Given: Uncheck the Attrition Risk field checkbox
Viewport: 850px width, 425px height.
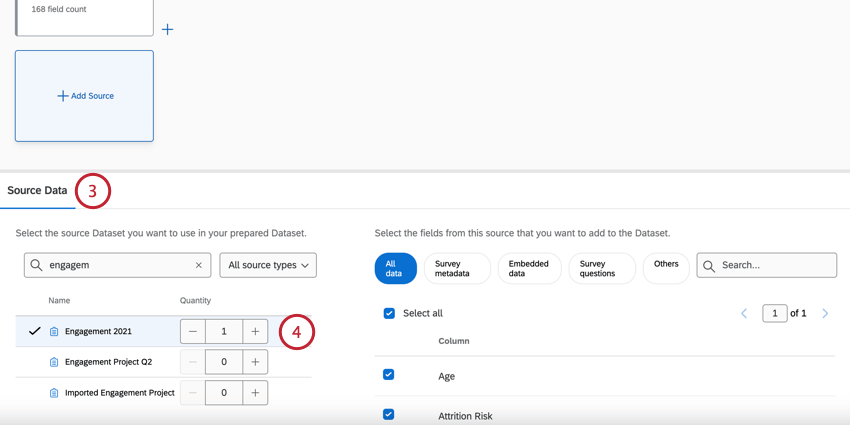Looking at the screenshot, I should pos(389,415).
